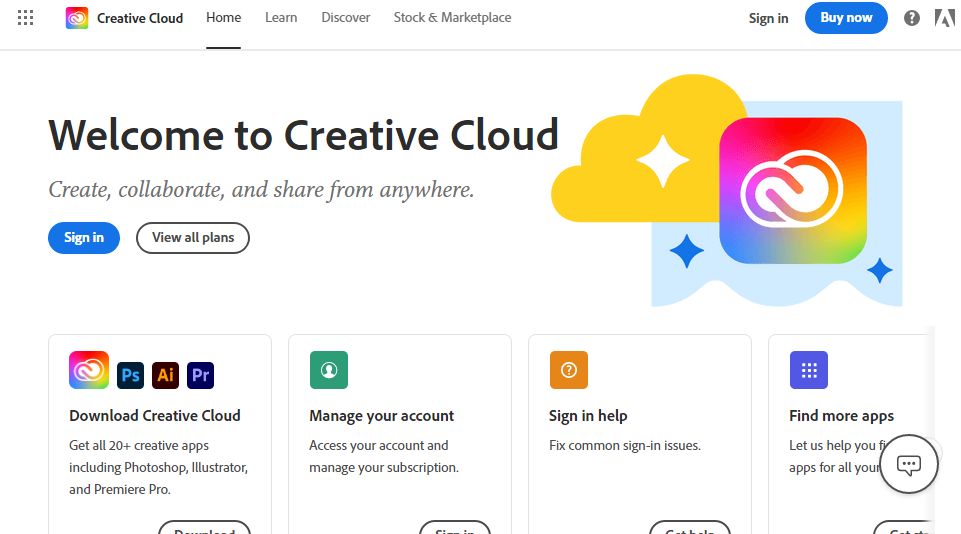961x534 pixels.
Task: Click the Buy now button
Action: (846, 18)
